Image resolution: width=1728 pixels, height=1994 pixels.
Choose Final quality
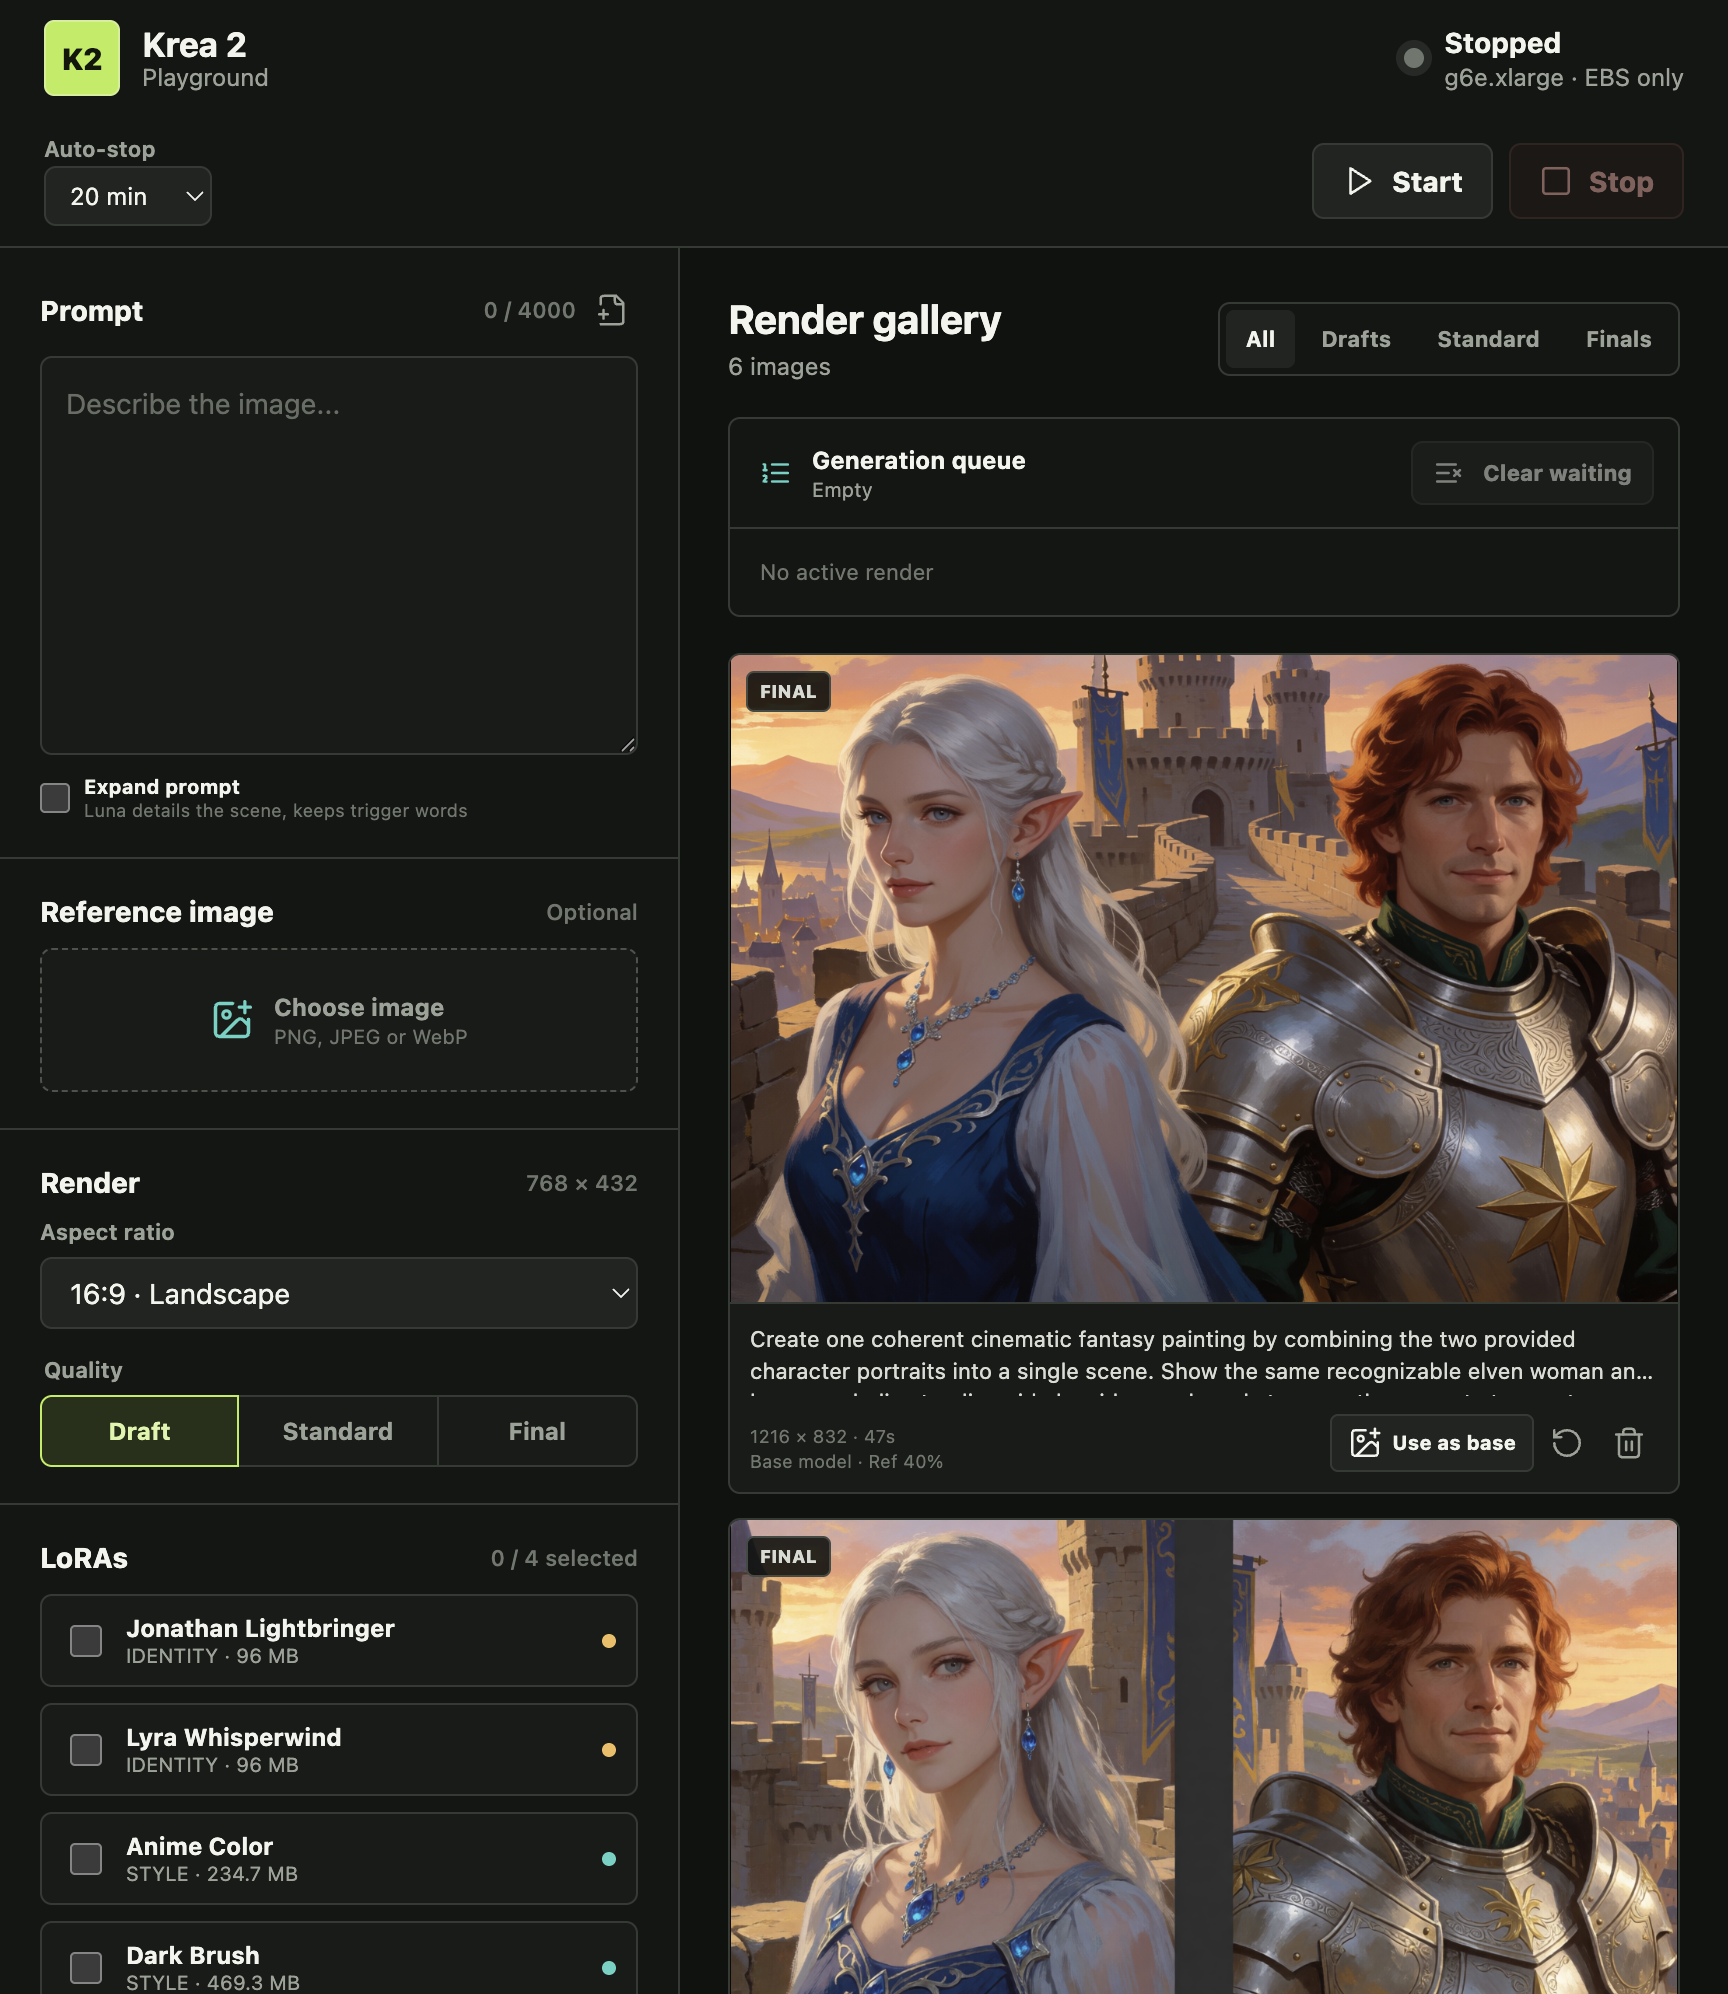pos(537,1431)
